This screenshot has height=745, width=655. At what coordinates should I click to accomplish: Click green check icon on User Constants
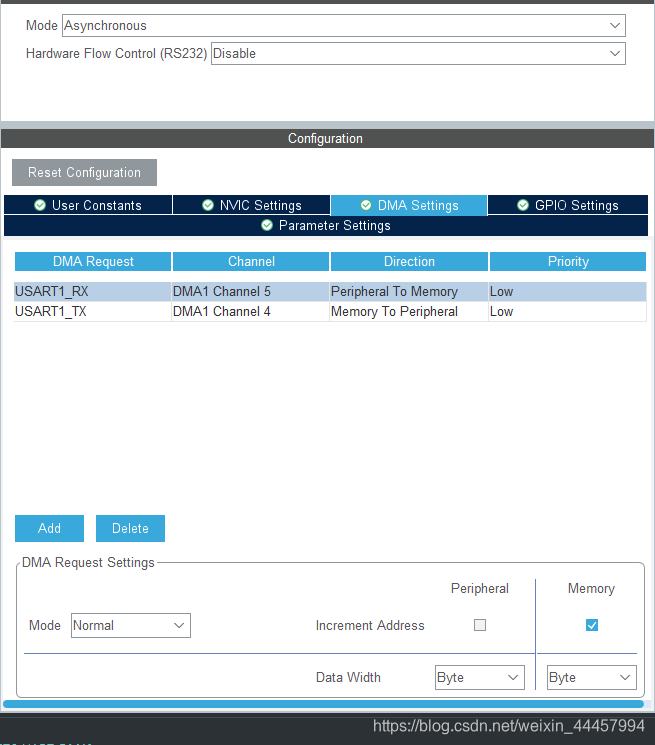click(x=40, y=205)
